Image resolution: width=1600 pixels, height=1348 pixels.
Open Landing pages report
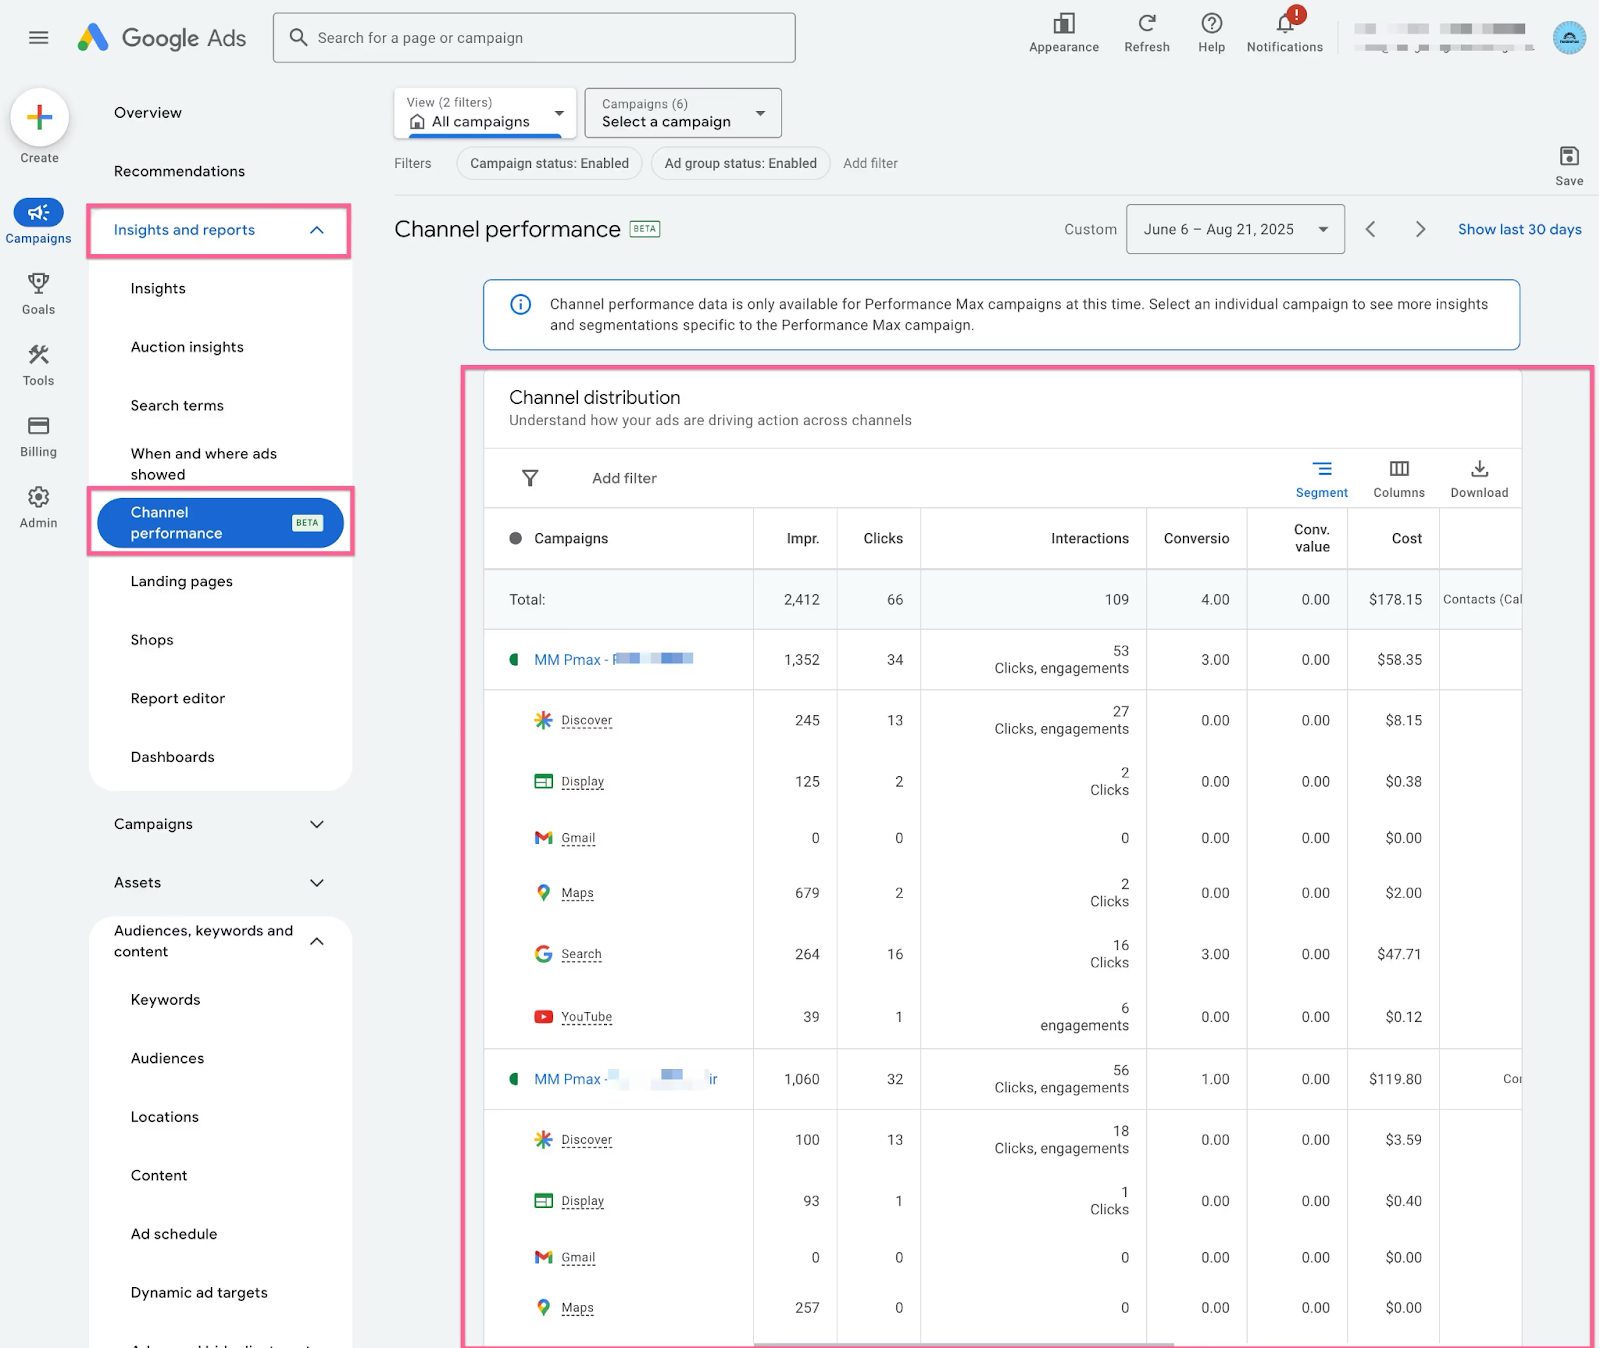tap(181, 581)
